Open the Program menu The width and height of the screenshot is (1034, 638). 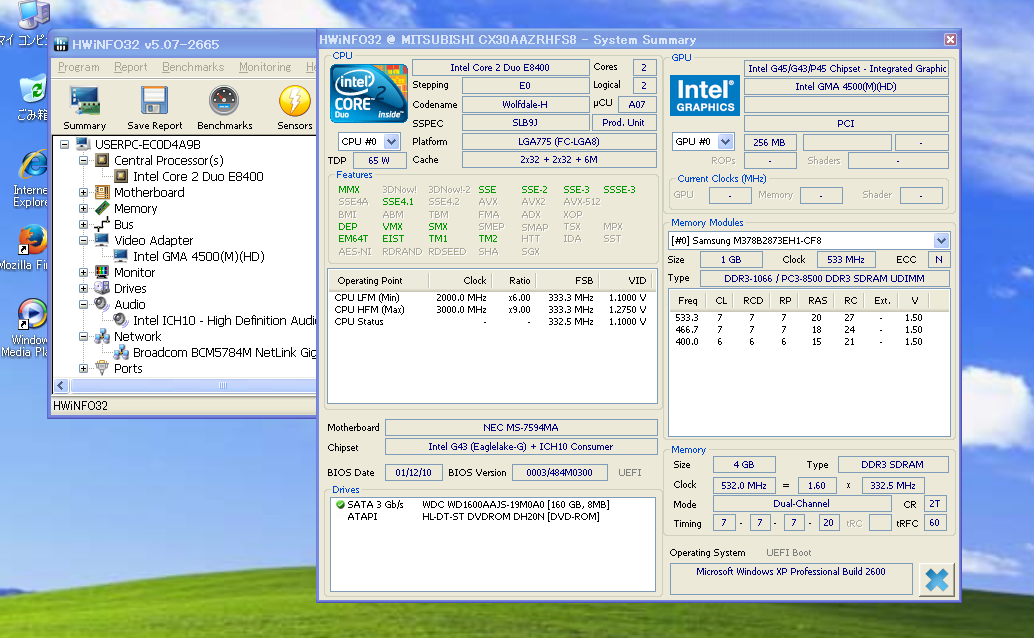[x=78, y=67]
